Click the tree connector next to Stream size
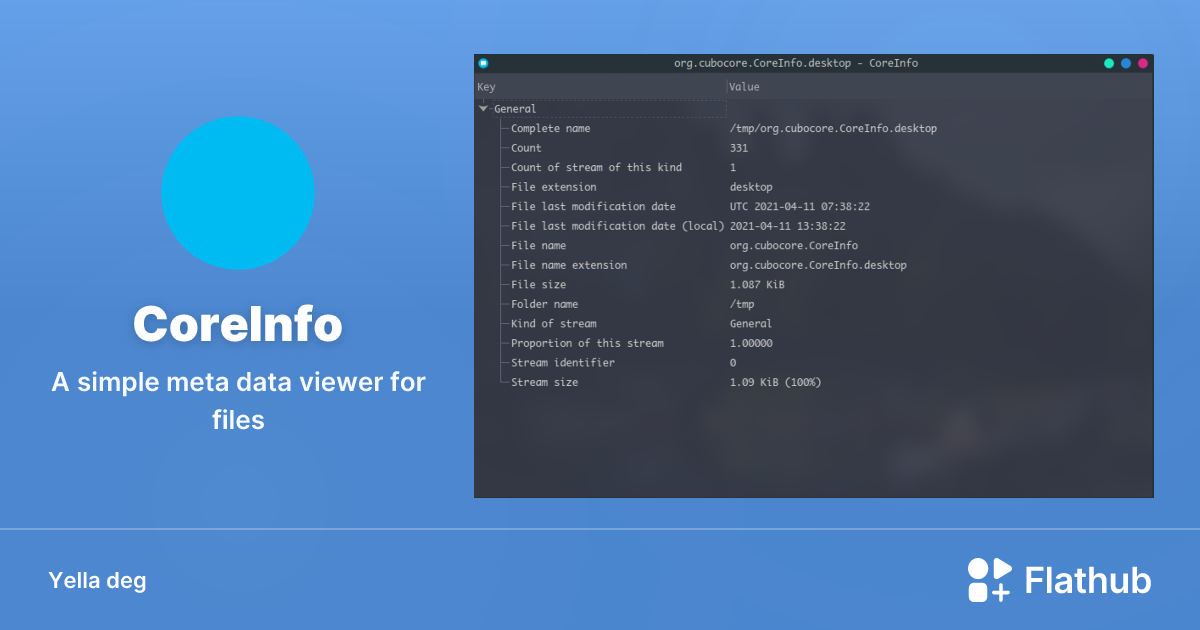1200x630 pixels. (503, 381)
